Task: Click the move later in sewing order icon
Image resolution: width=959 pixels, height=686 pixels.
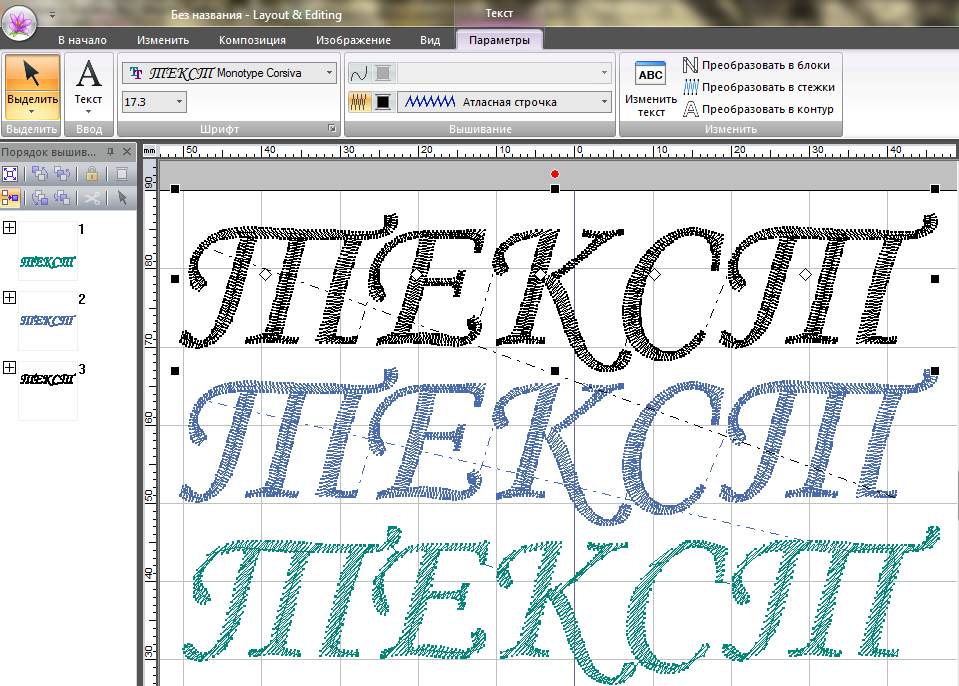Action: [62, 197]
